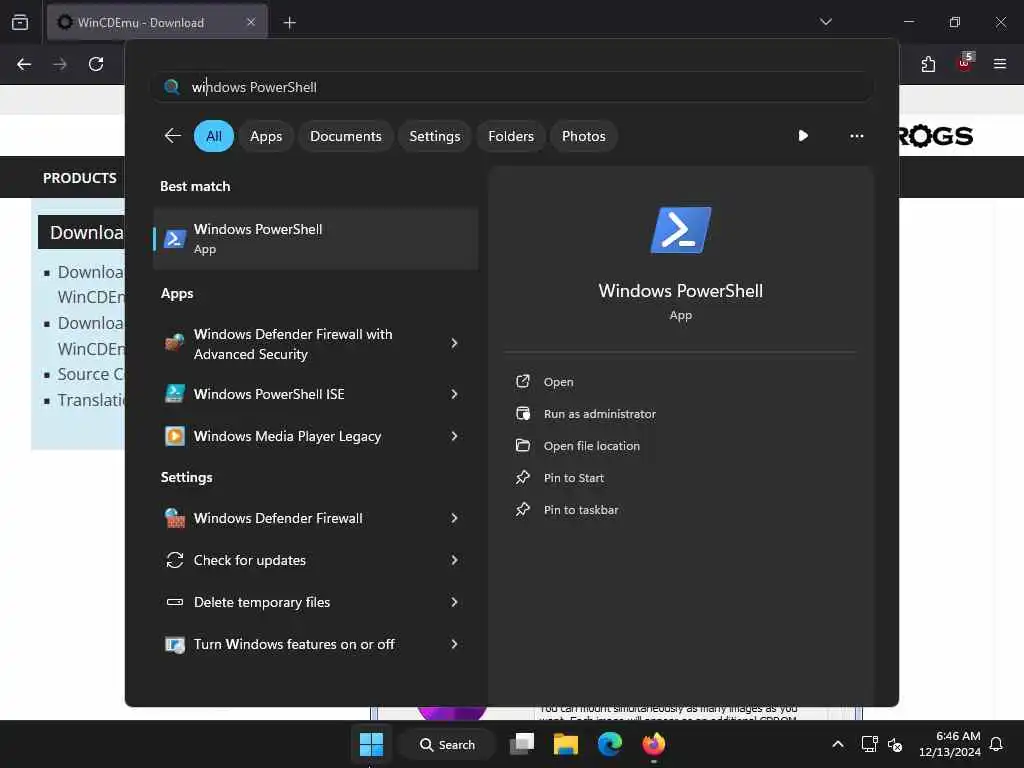This screenshot has width=1024, height=768.
Task: Expand Windows Defender Firewall Advanced Security chevron
Action: (455, 344)
